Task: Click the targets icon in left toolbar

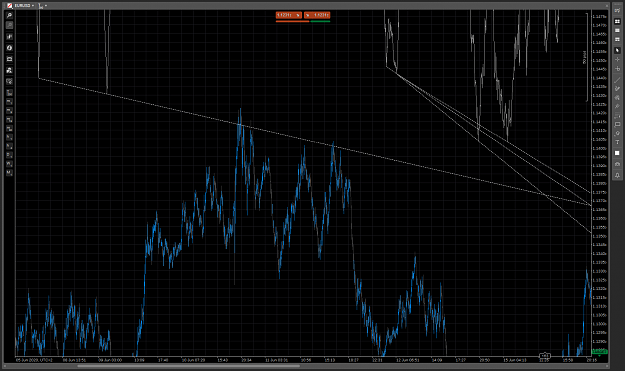Action: [x=9, y=81]
